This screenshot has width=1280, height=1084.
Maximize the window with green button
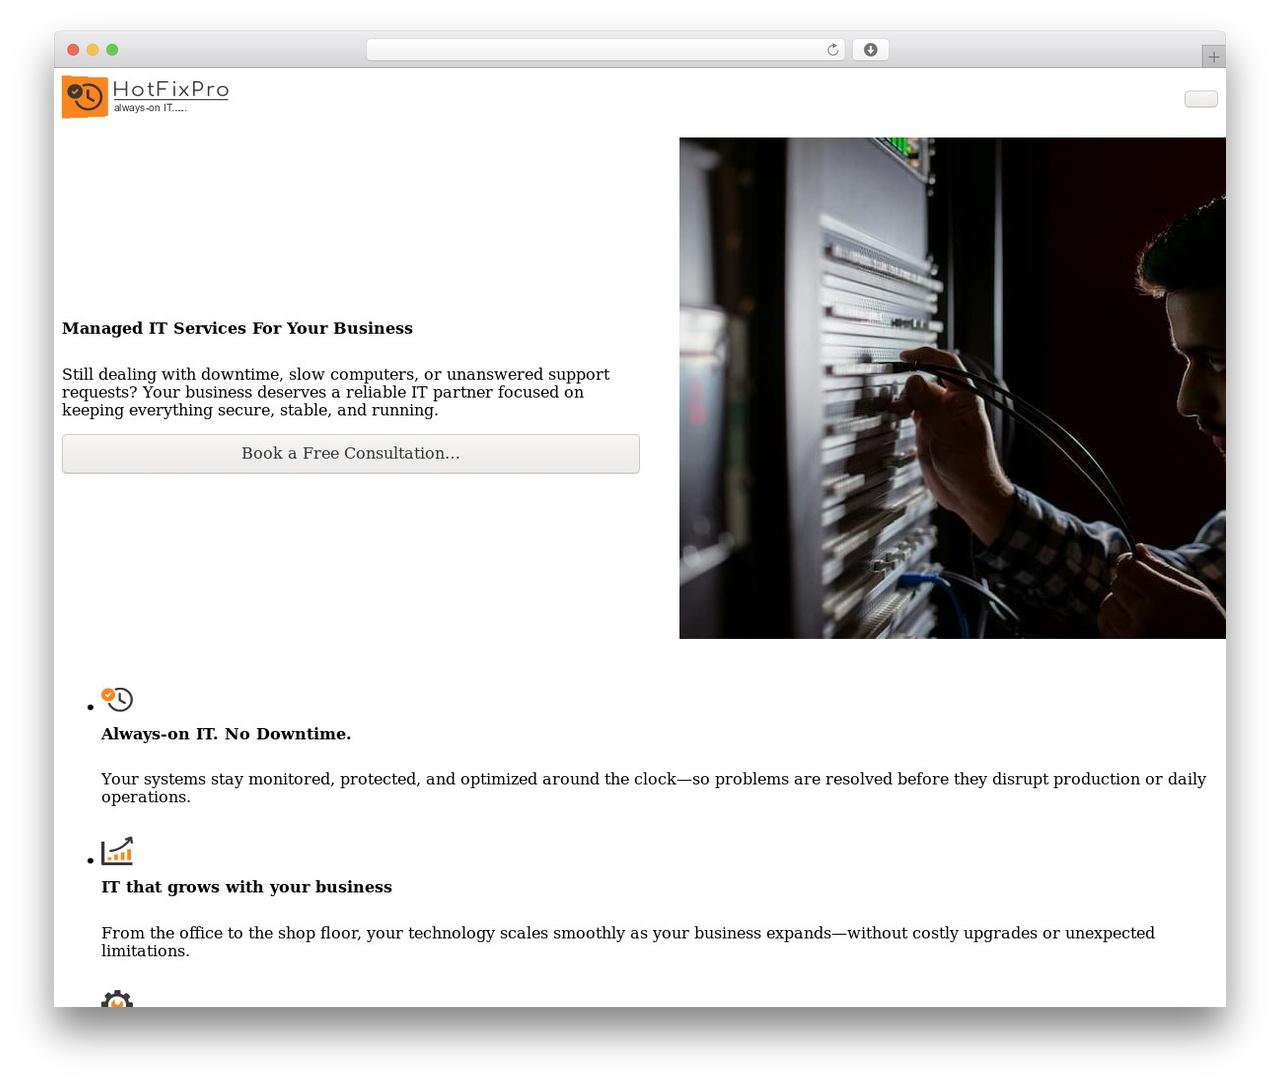(112, 50)
